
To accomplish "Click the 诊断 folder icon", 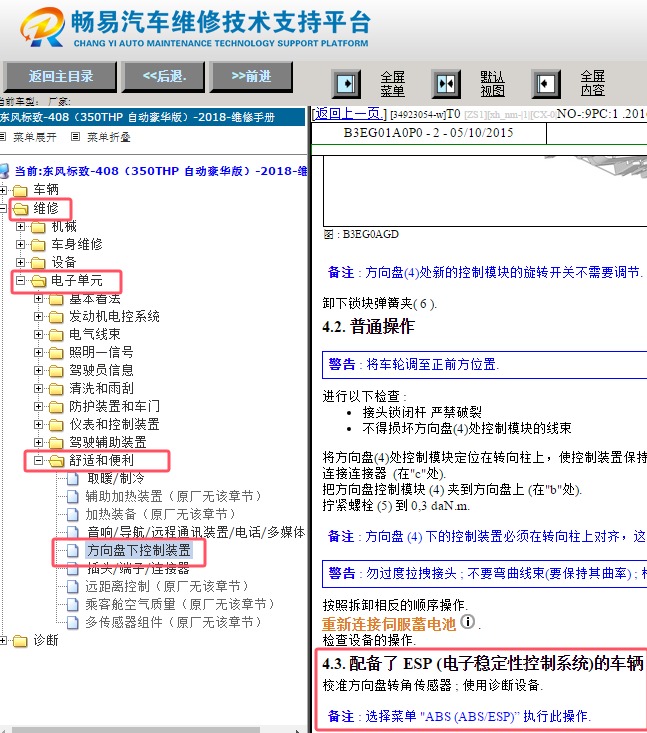I will pyautogui.click(x=20, y=641).
